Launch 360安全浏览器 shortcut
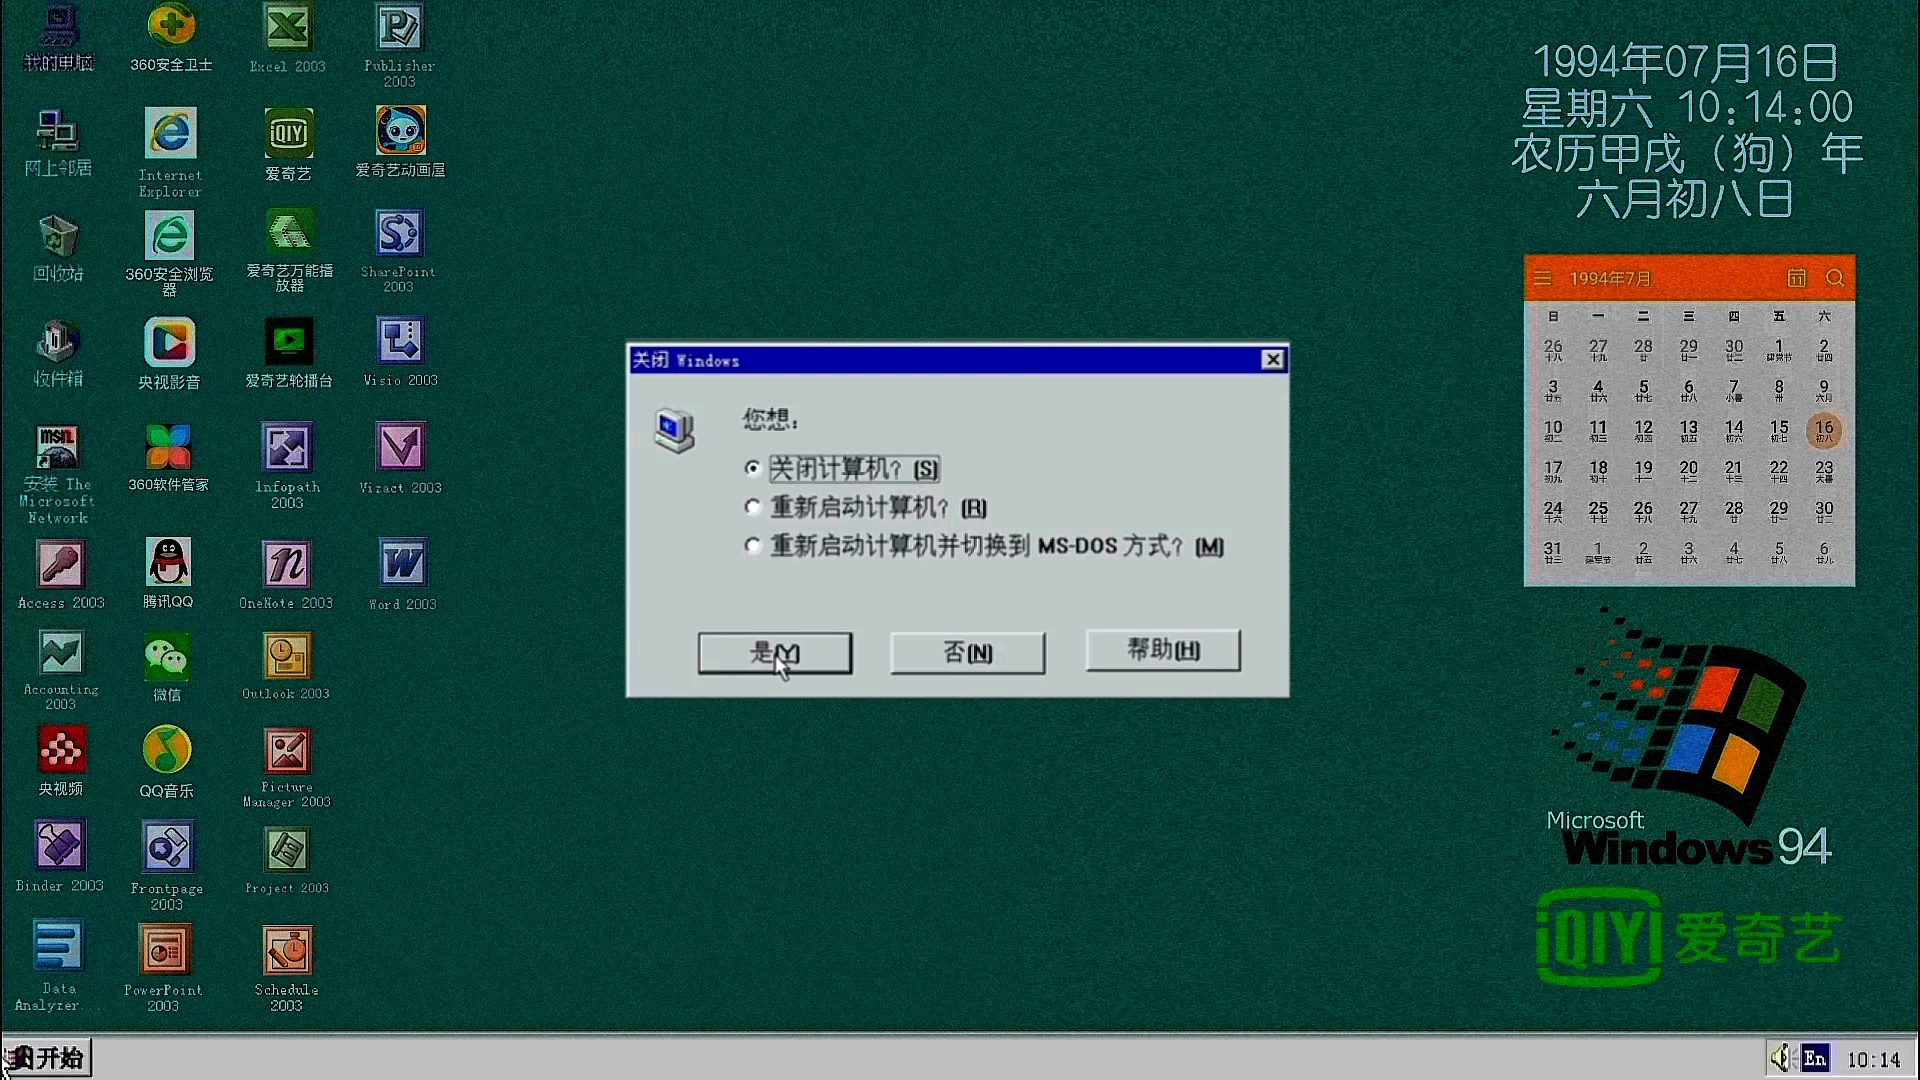1920x1080 pixels. (169, 254)
